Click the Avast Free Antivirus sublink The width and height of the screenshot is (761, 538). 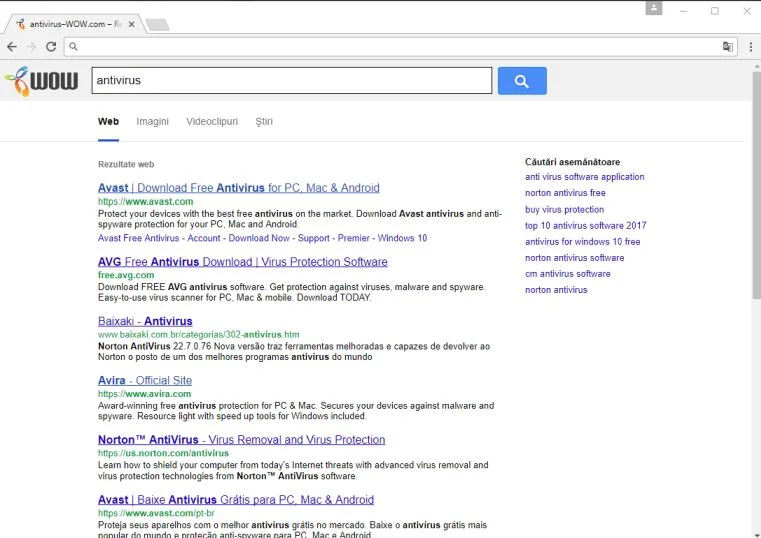pyautogui.click(x=138, y=238)
